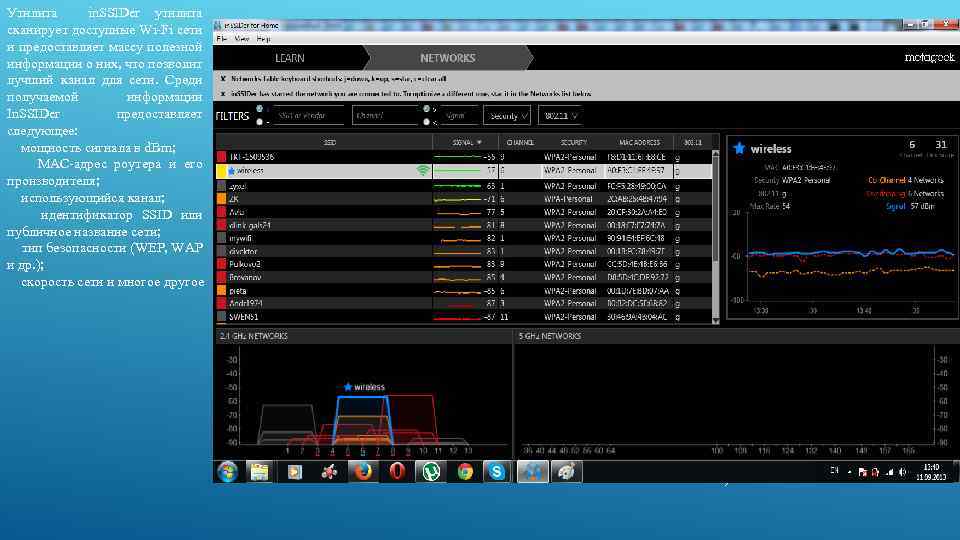Click scroll-down arrow of networks table
The image size is (960, 540).
716,320
